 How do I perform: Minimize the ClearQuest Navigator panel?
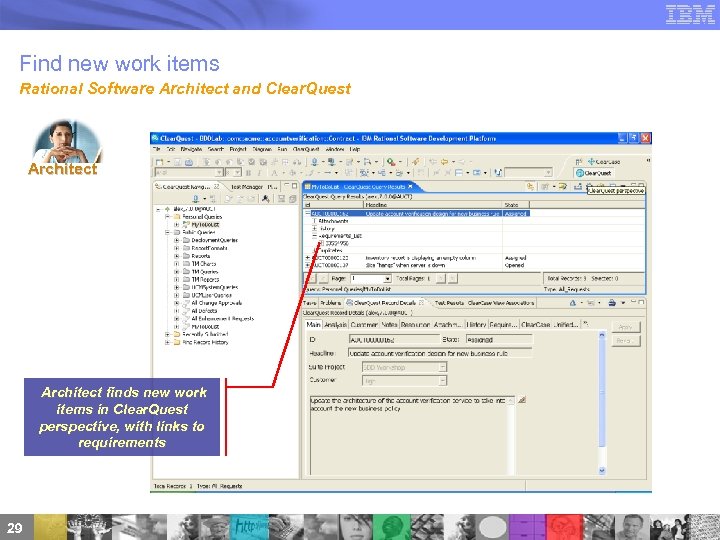286,186
